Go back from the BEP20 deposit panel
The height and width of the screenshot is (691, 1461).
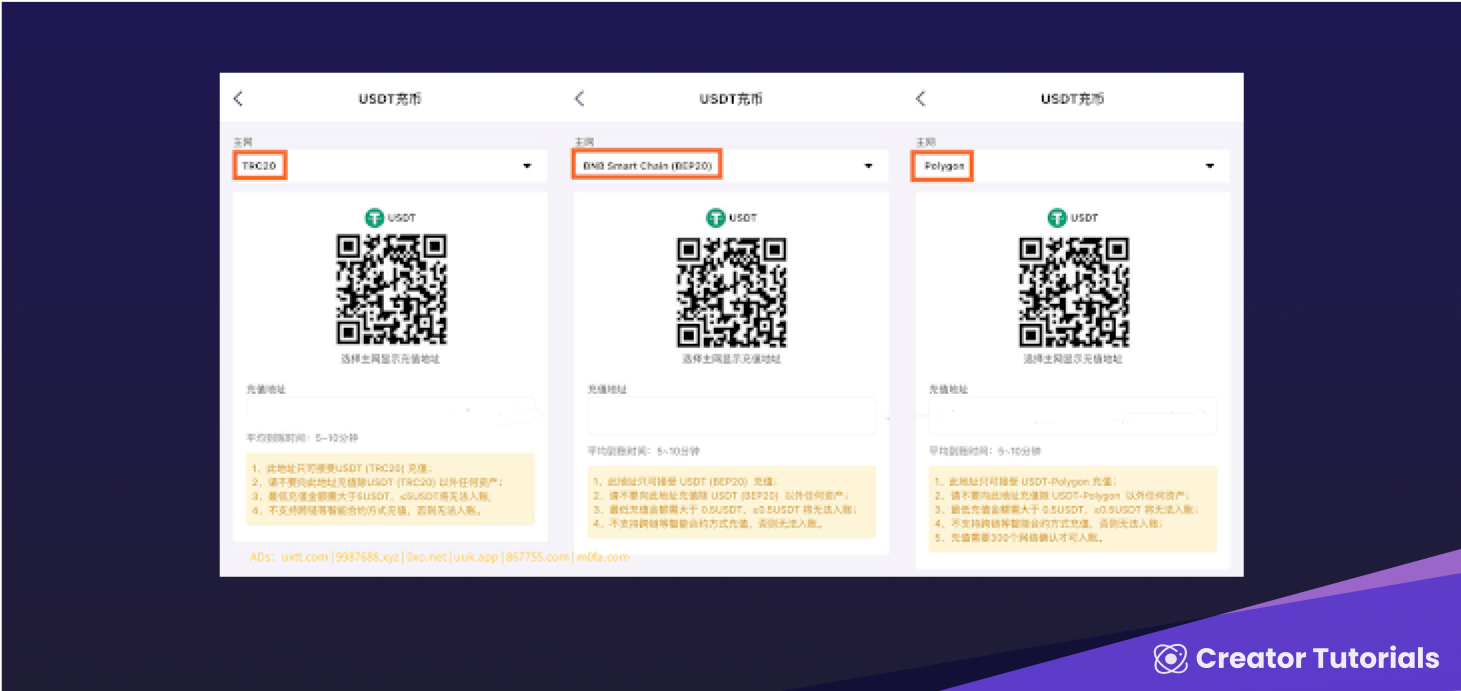click(x=579, y=98)
